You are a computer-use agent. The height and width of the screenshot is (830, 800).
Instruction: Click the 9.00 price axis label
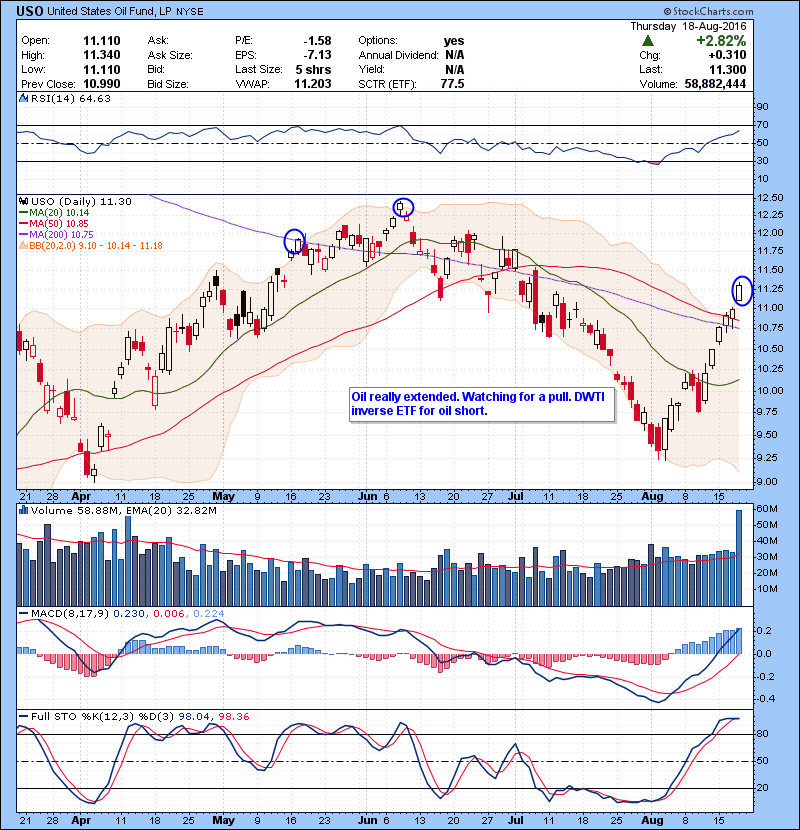point(767,482)
